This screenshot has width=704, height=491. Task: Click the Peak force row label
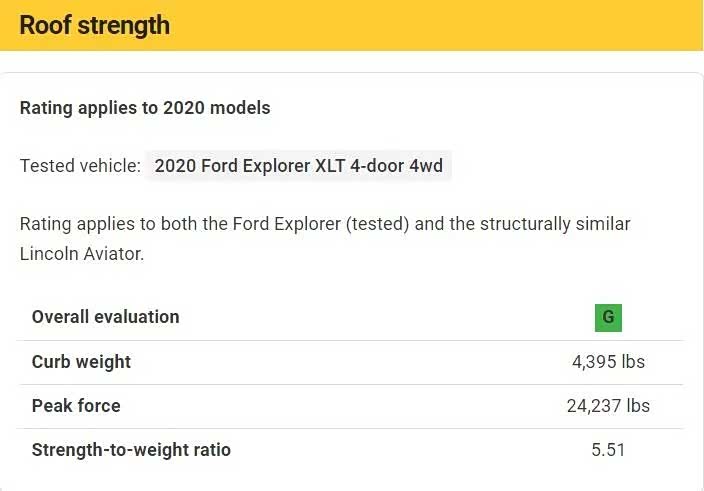click(76, 406)
